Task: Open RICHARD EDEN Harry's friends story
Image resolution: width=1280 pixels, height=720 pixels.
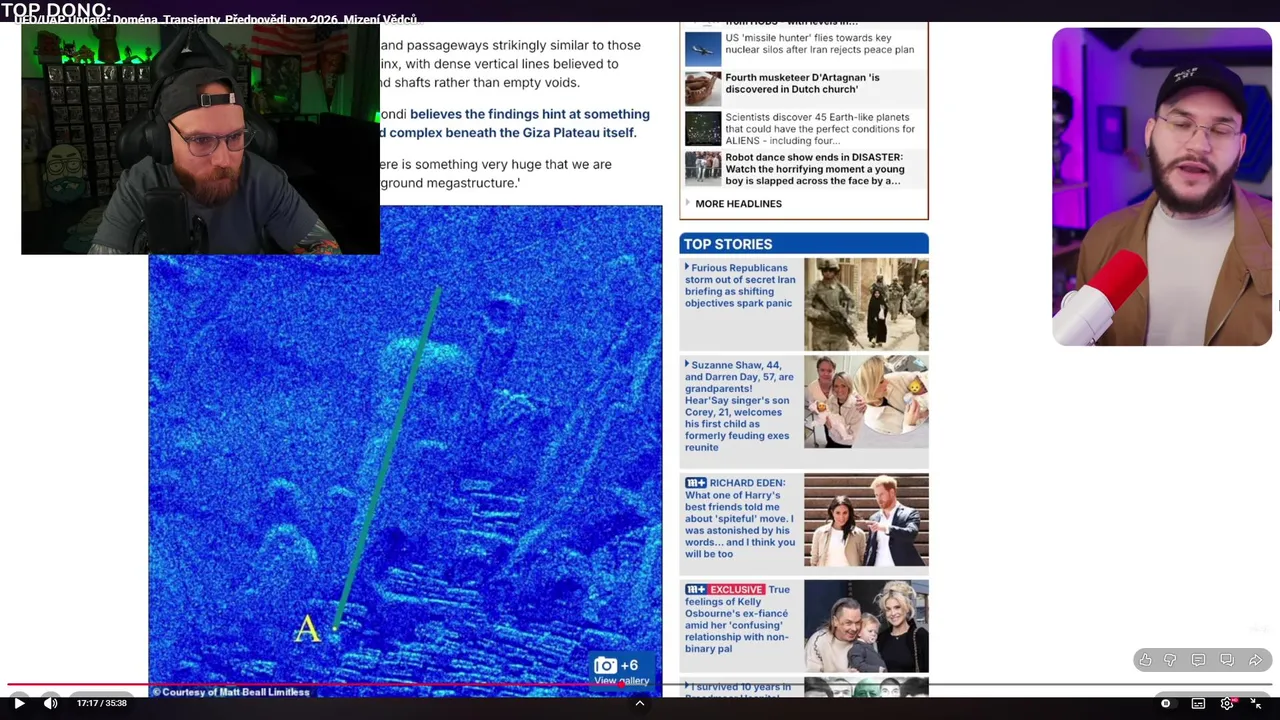Action: click(740, 518)
